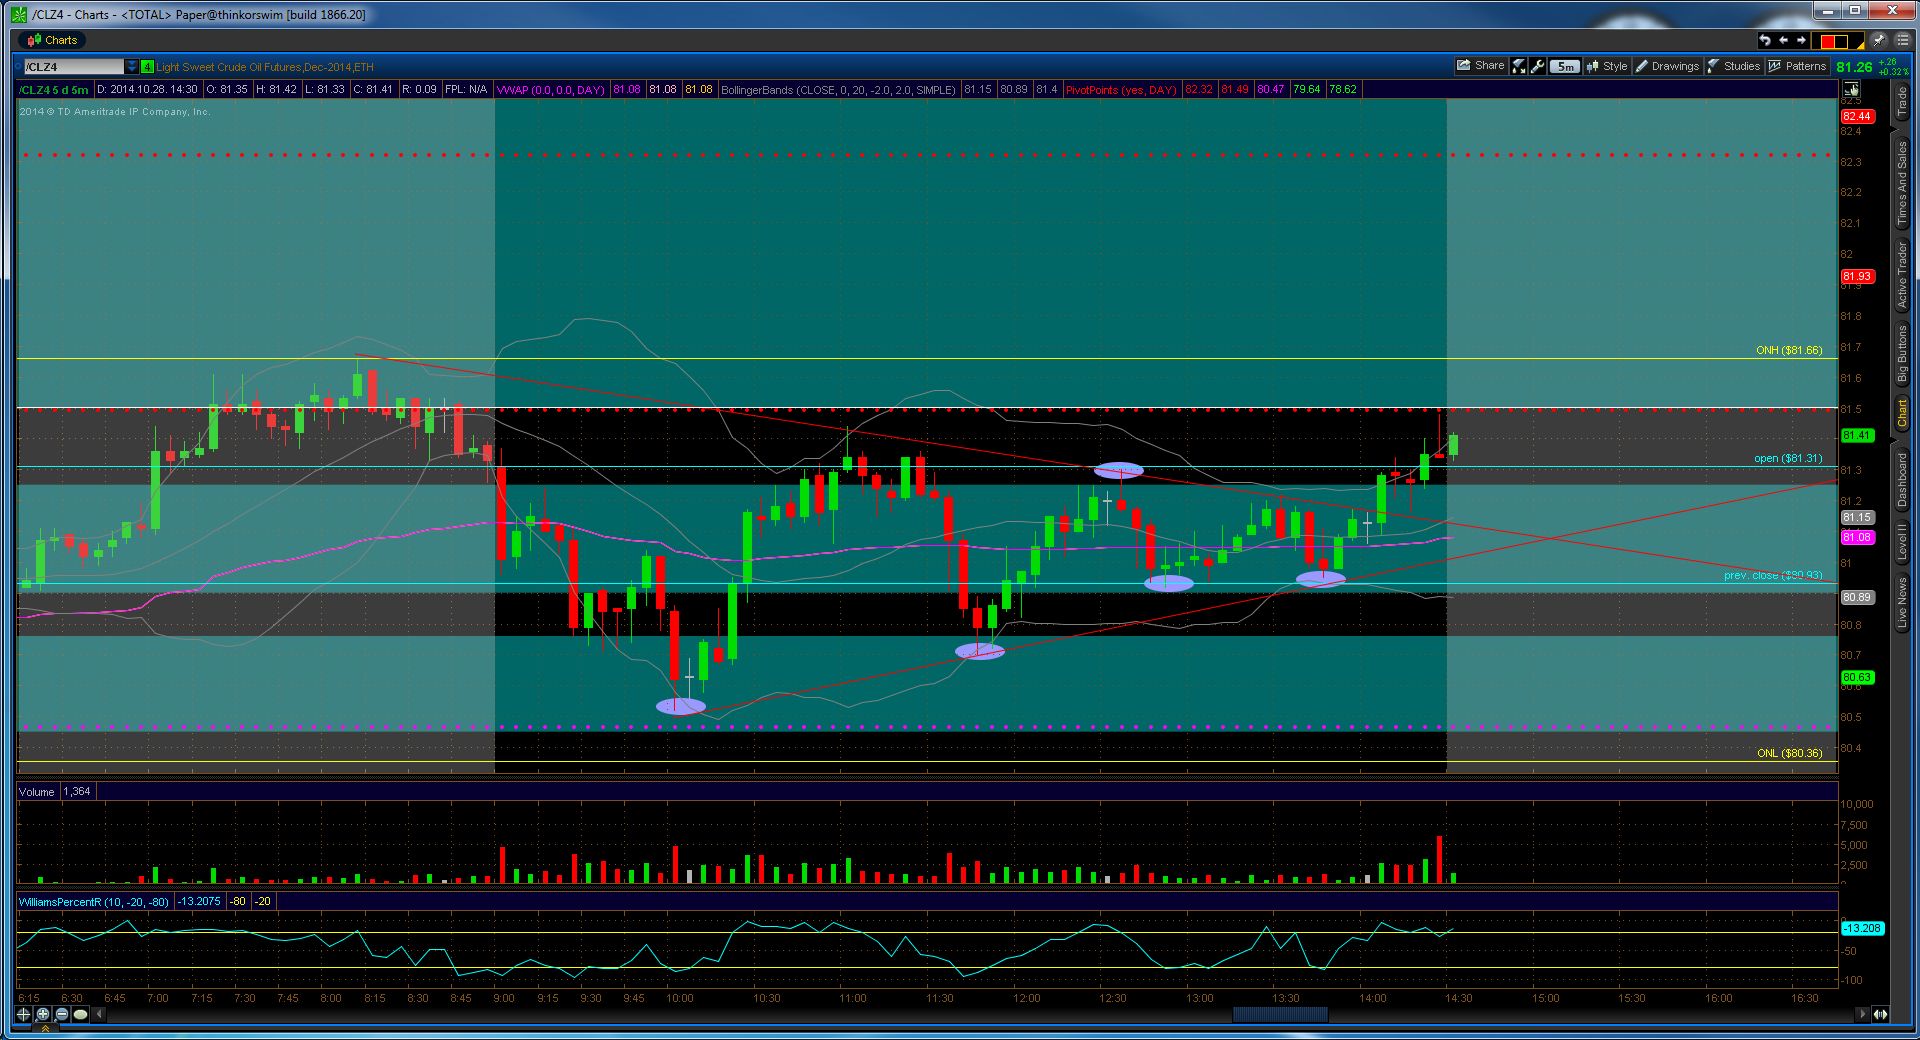Click the -13.208 Williams %R value bubble
This screenshot has height=1040, width=1920.
[x=1862, y=928]
